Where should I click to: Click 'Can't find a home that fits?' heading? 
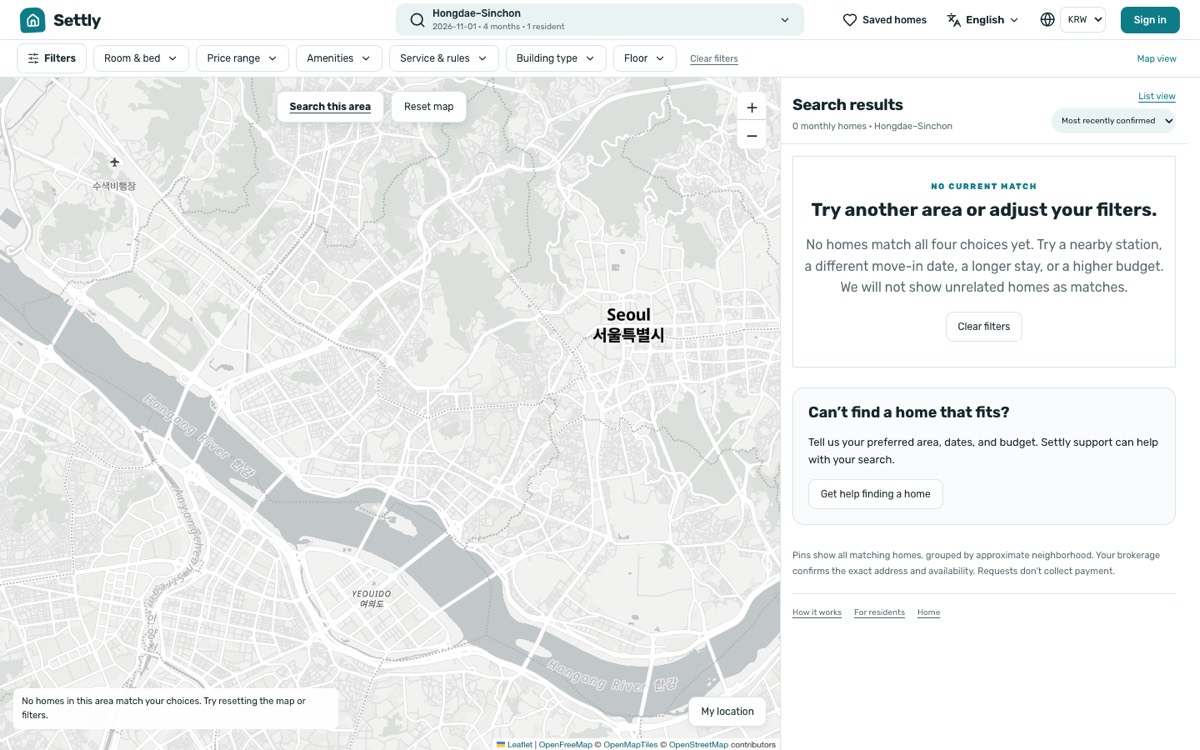[908, 412]
